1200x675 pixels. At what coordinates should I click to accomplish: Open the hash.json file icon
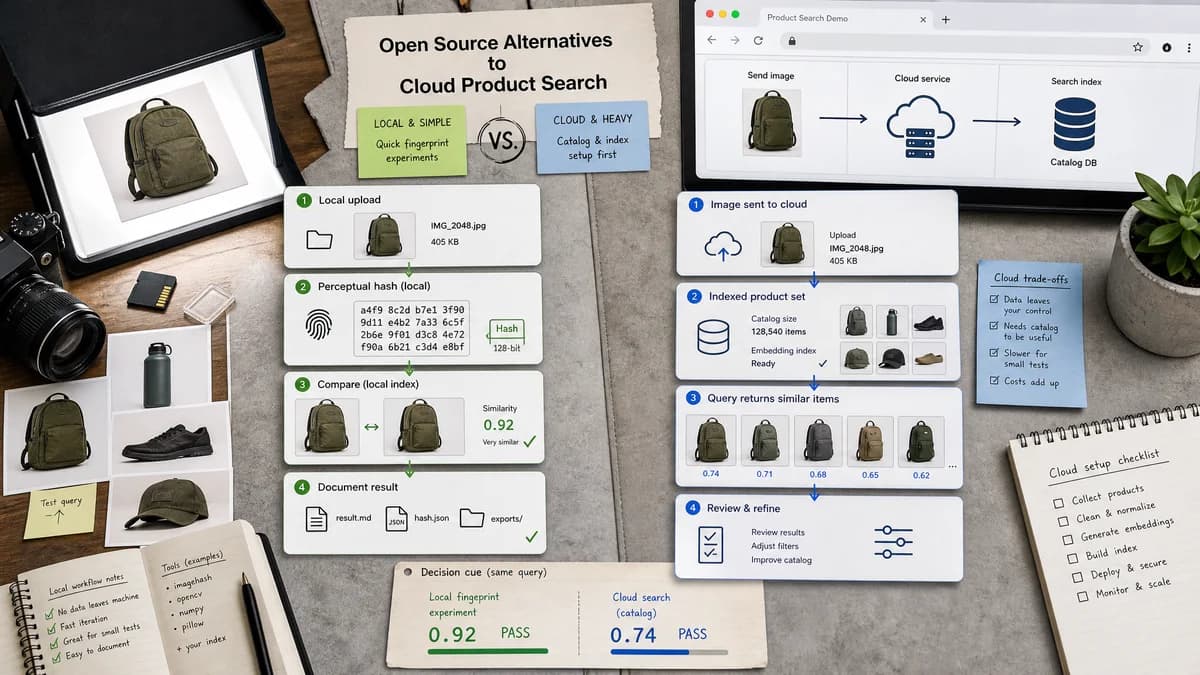coord(395,519)
